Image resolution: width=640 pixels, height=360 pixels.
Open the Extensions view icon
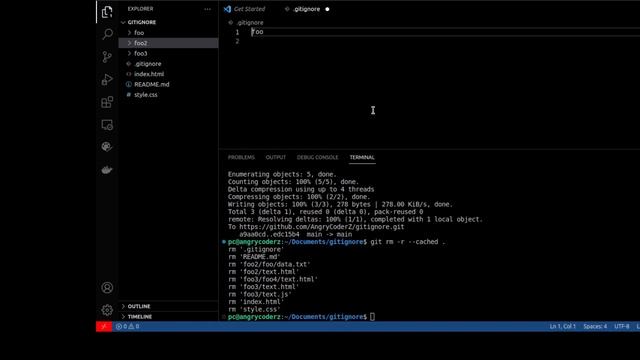pos(107,102)
